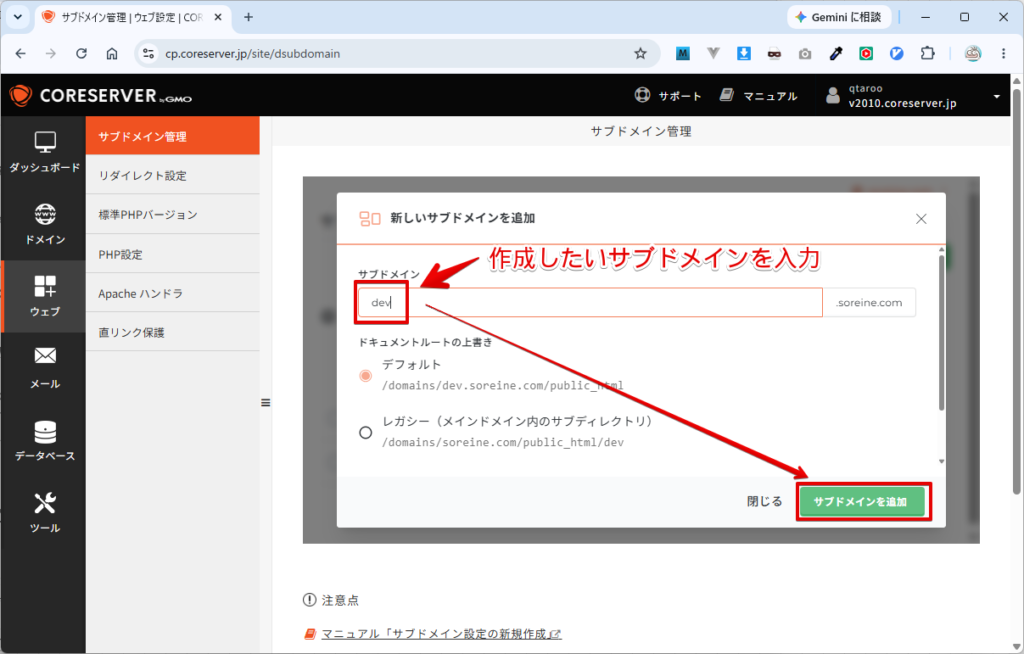Open Support (サポート) in header
1024x654 pixels.
(668, 96)
